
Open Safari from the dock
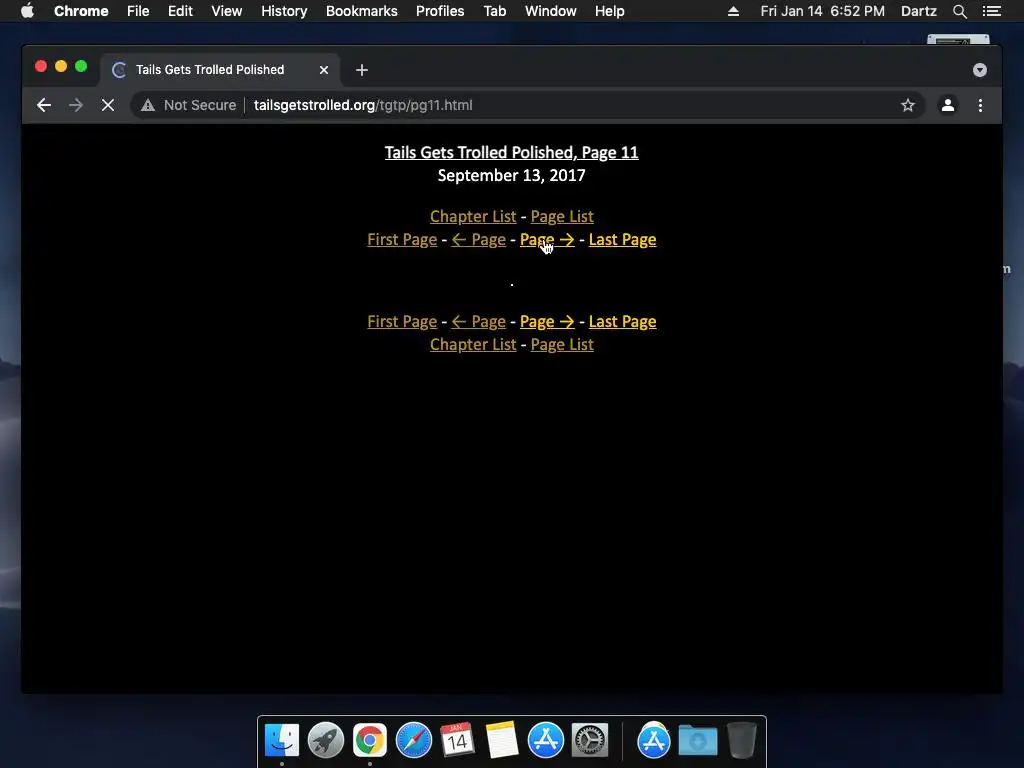click(413, 740)
